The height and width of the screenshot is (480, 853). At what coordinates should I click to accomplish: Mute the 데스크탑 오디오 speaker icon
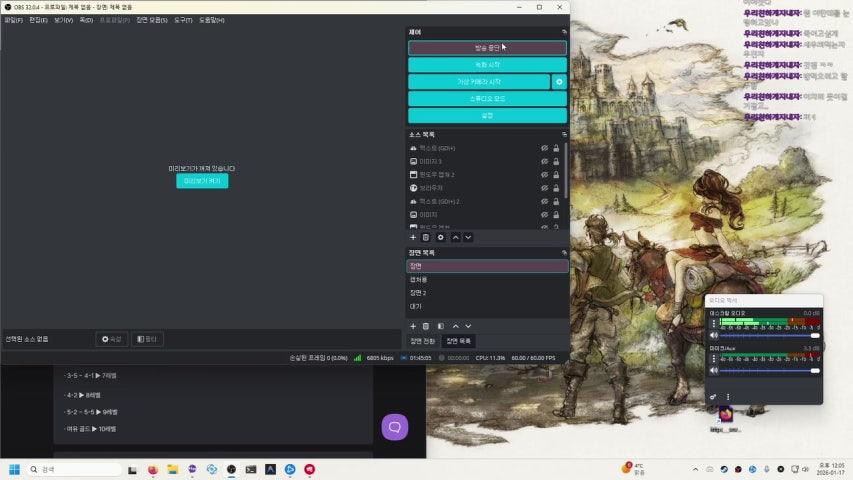pyautogui.click(x=714, y=336)
